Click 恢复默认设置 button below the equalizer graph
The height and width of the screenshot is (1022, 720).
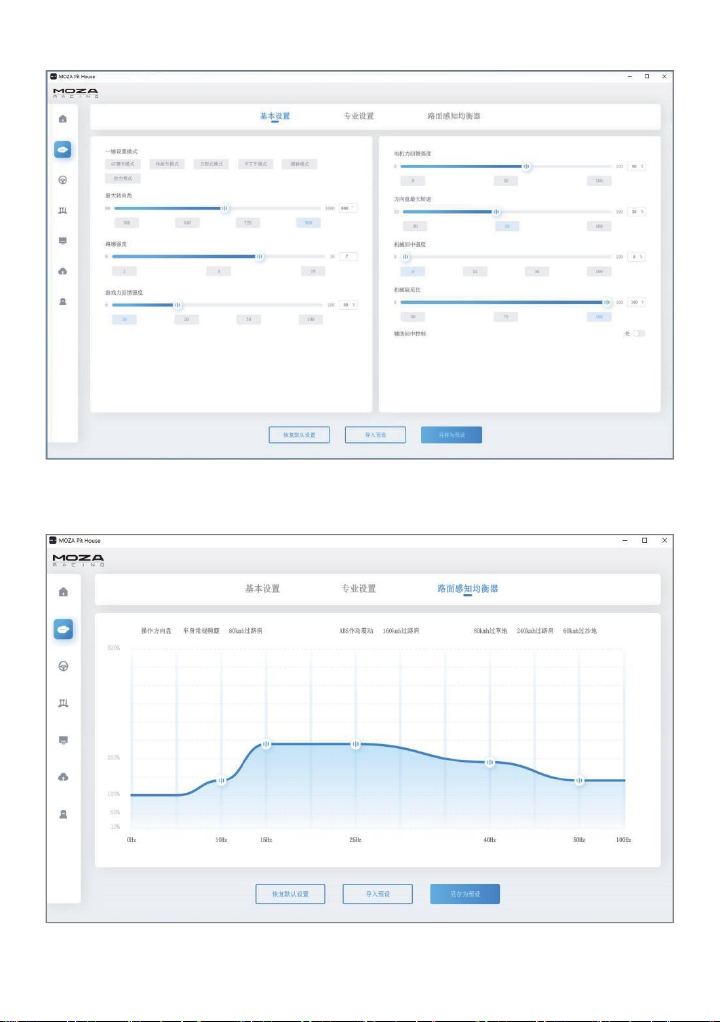(x=290, y=894)
